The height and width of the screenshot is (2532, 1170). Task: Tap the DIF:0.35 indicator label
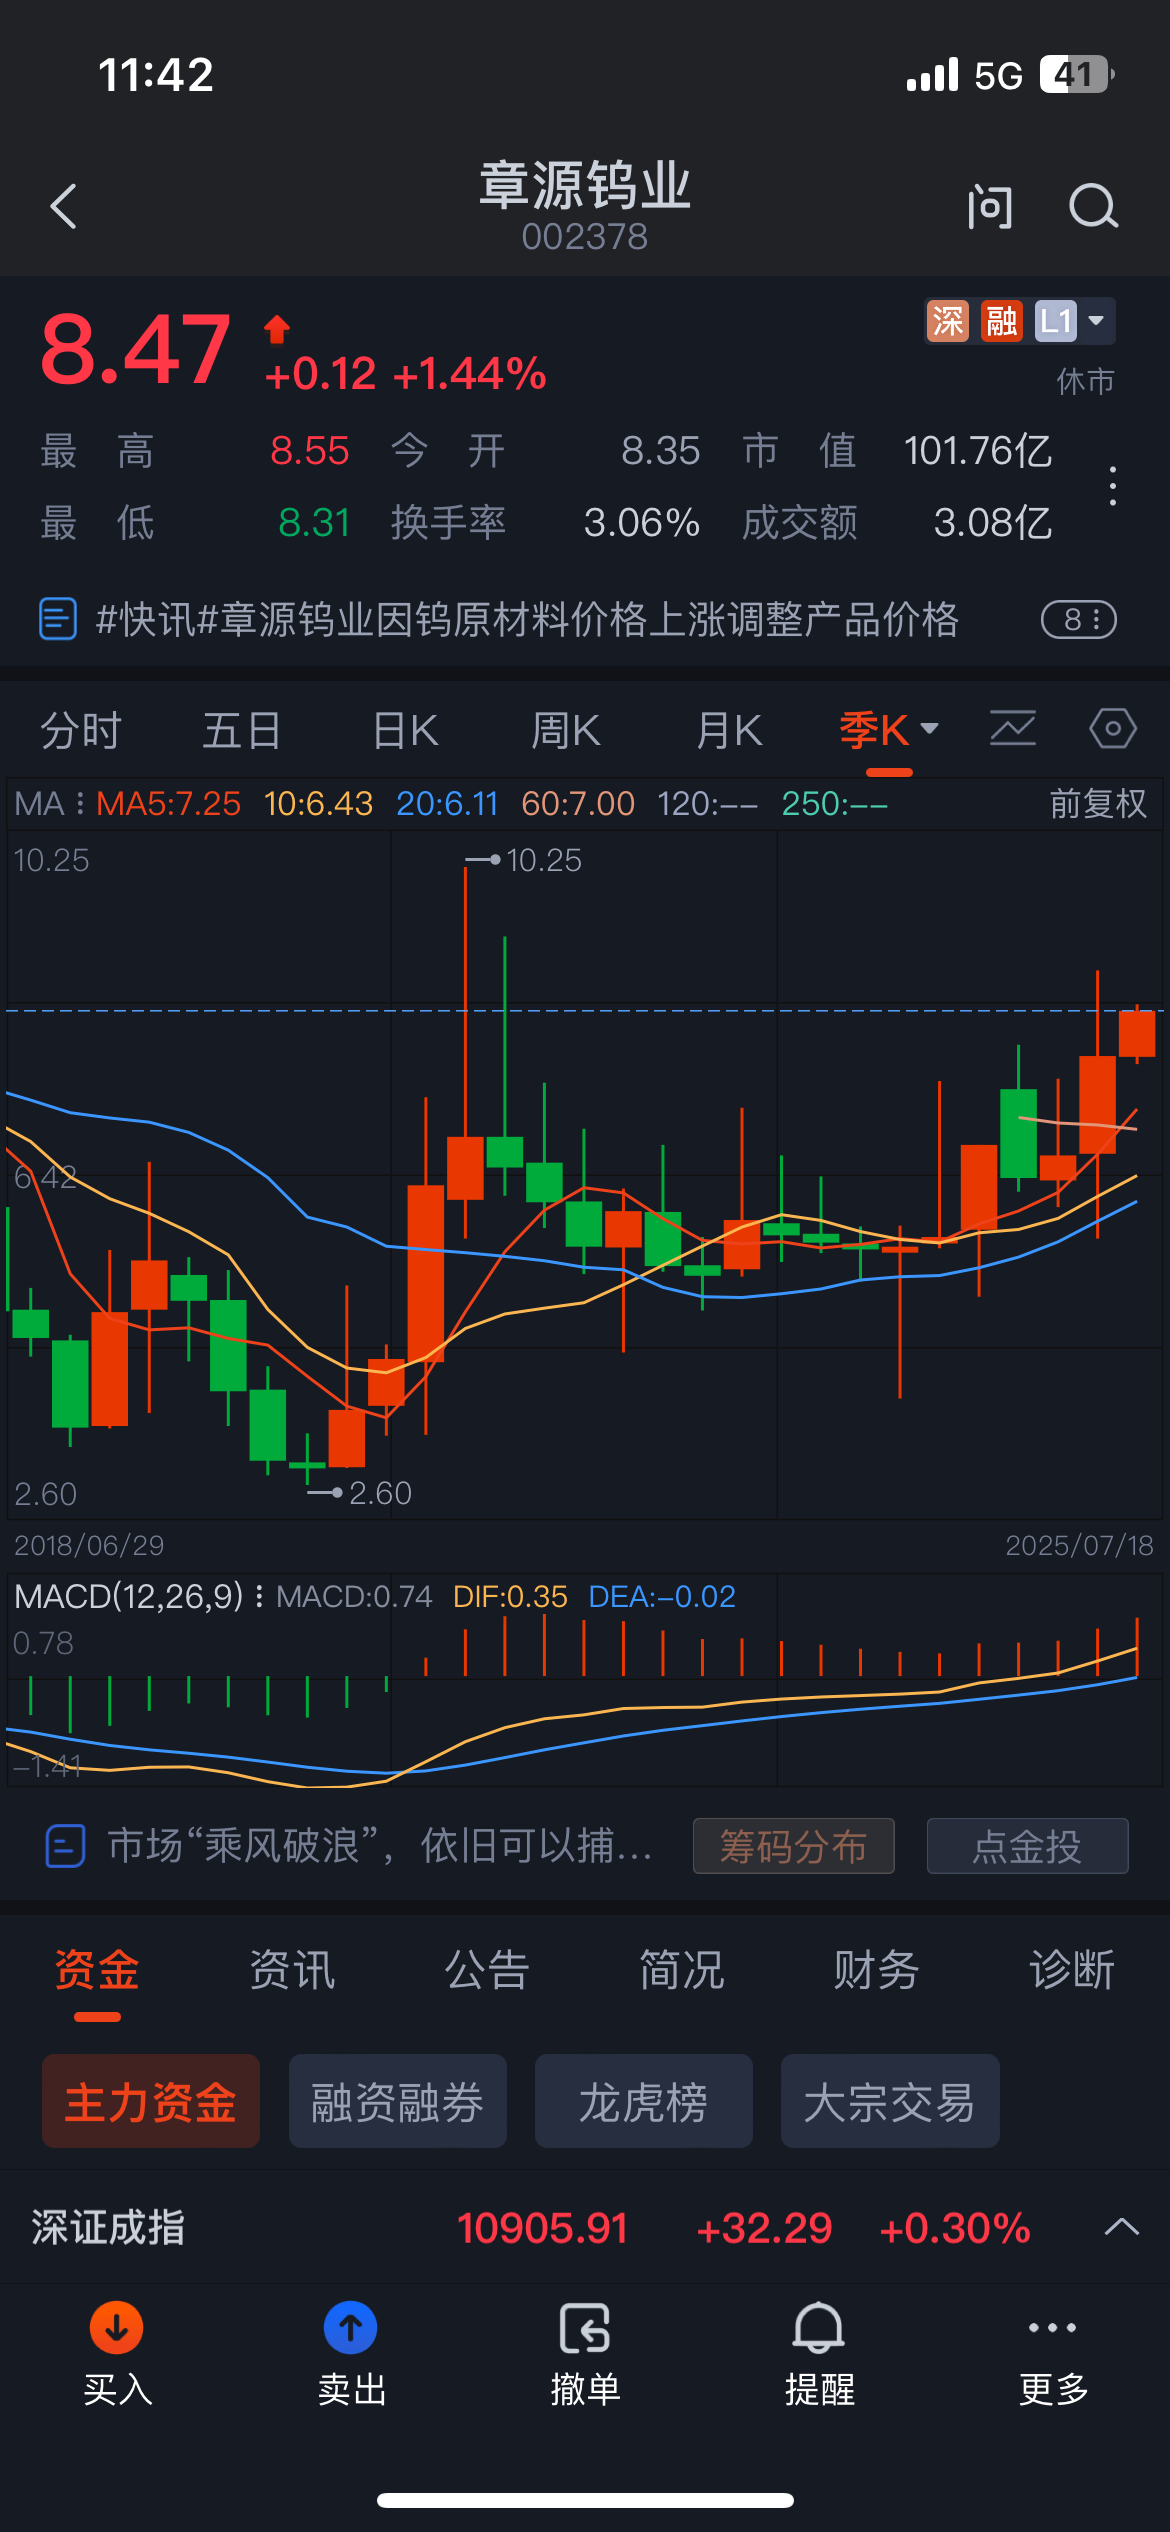[510, 1596]
